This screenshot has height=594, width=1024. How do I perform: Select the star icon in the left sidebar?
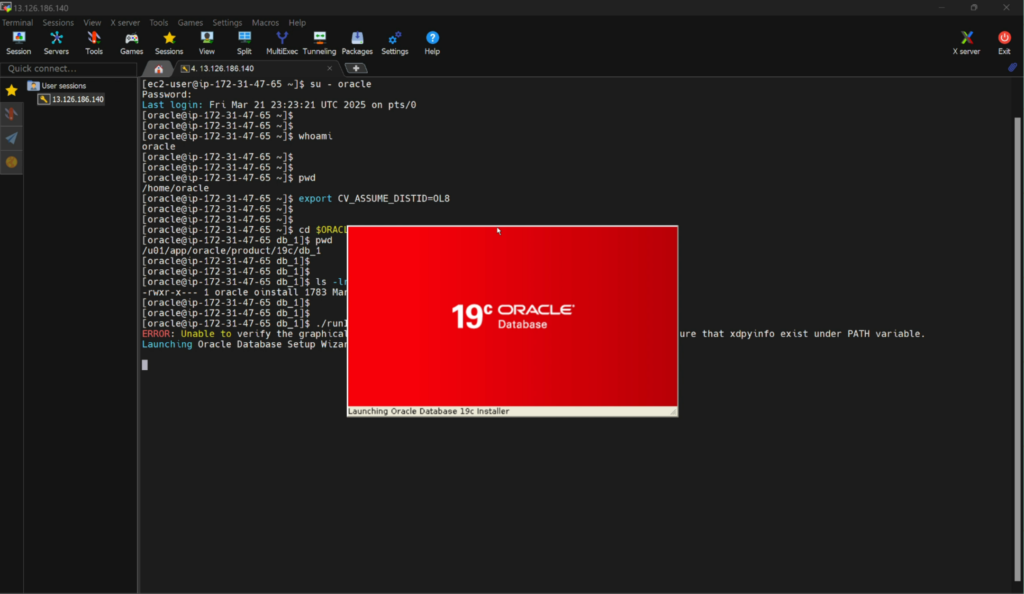(12, 91)
